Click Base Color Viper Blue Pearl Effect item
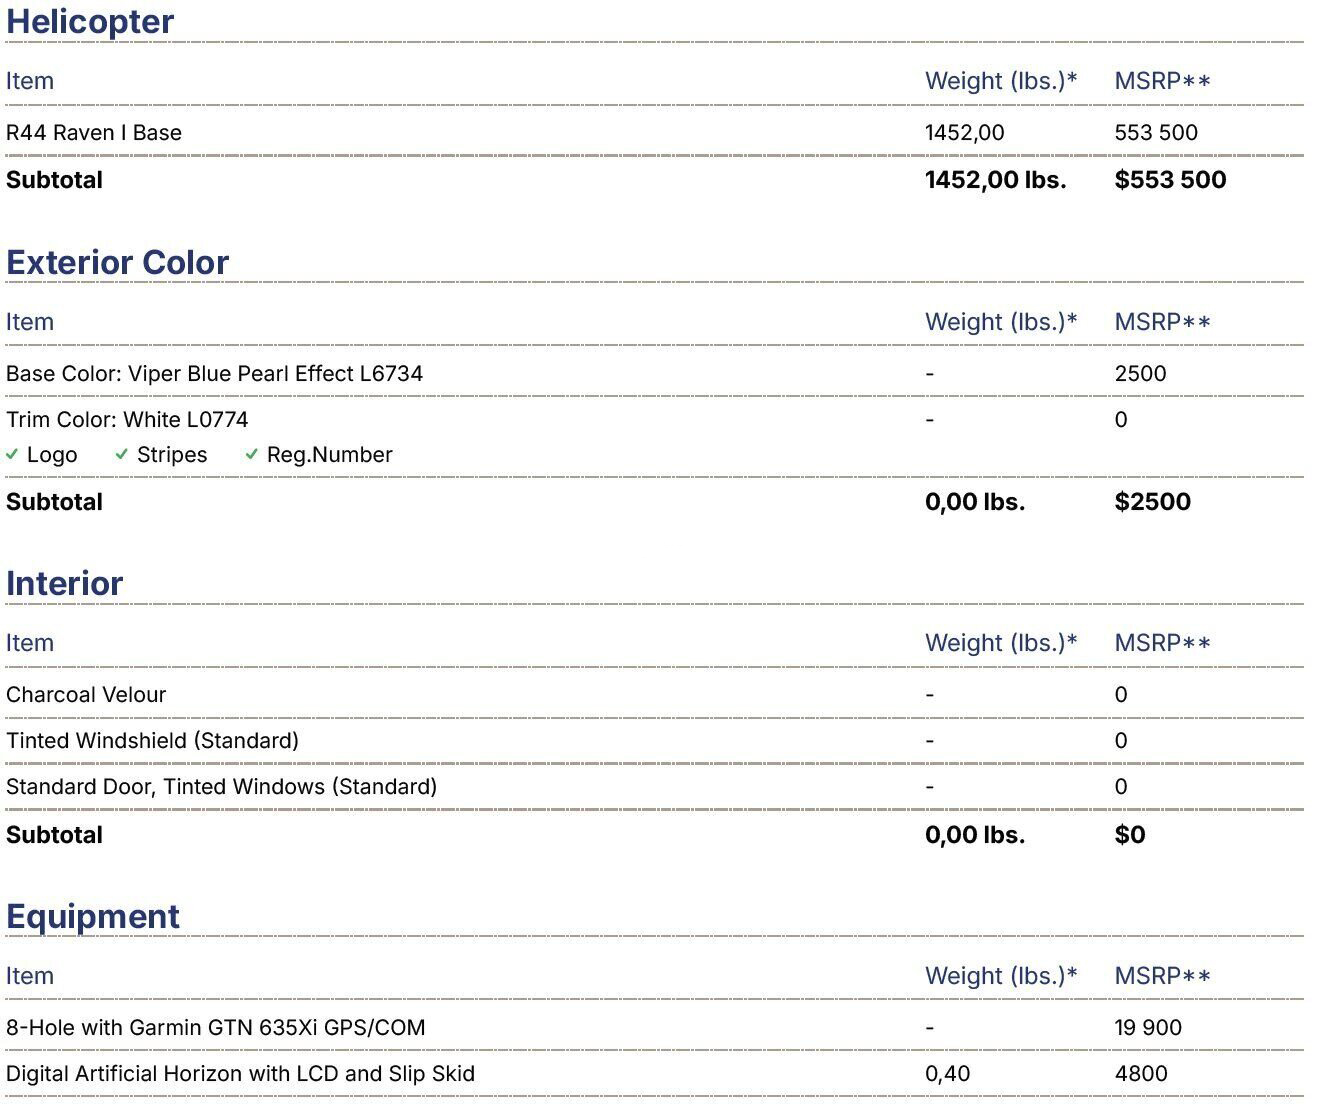The height and width of the screenshot is (1112, 1320). [214, 374]
